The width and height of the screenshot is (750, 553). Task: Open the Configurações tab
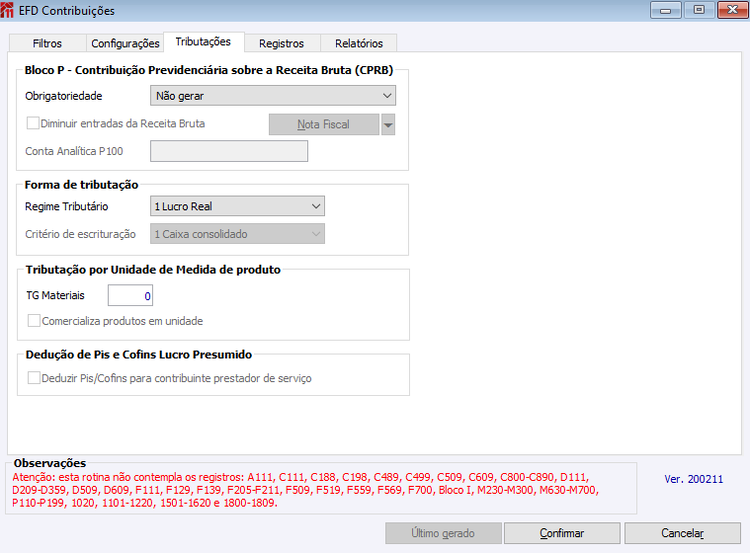click(125, 43)
